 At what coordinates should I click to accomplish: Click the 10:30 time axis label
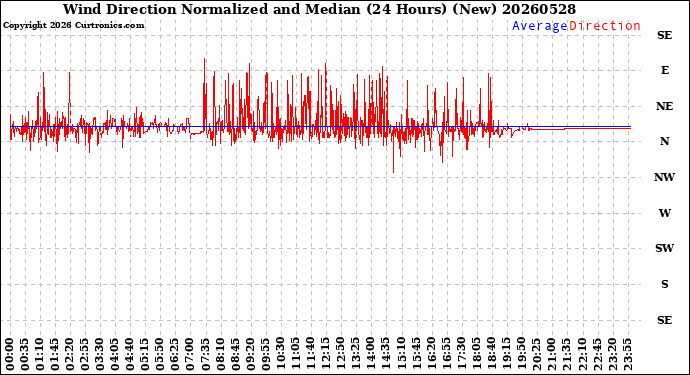281,354
